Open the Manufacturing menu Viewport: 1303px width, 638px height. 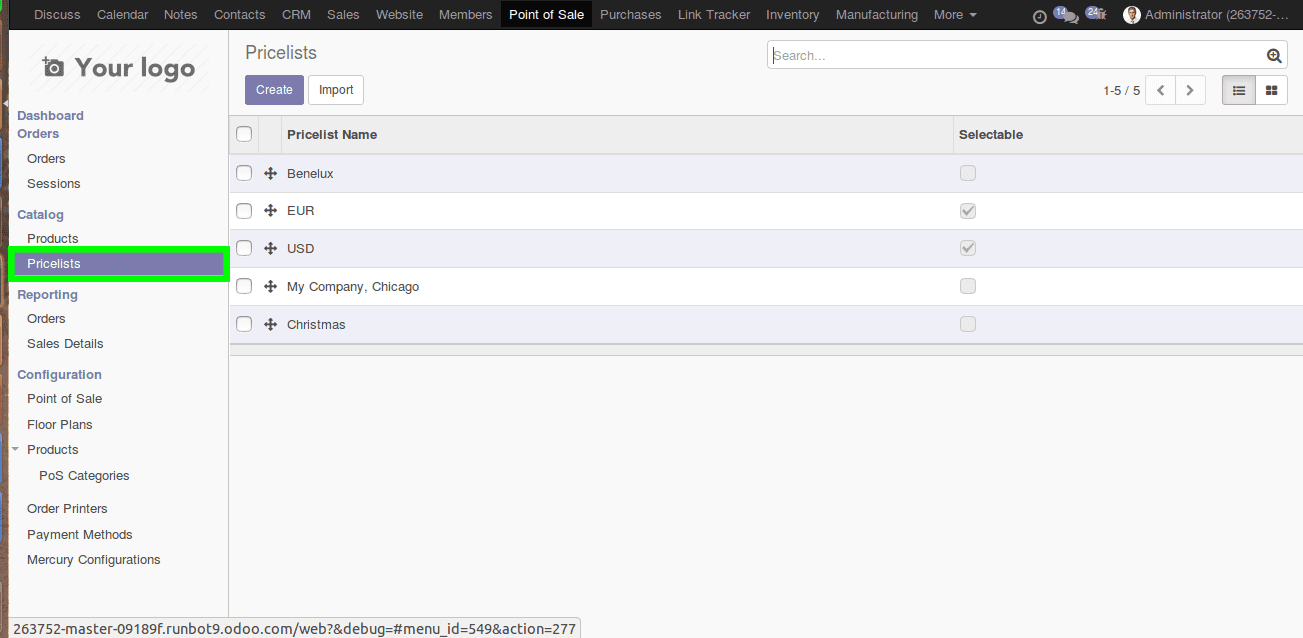pos(877,15)
